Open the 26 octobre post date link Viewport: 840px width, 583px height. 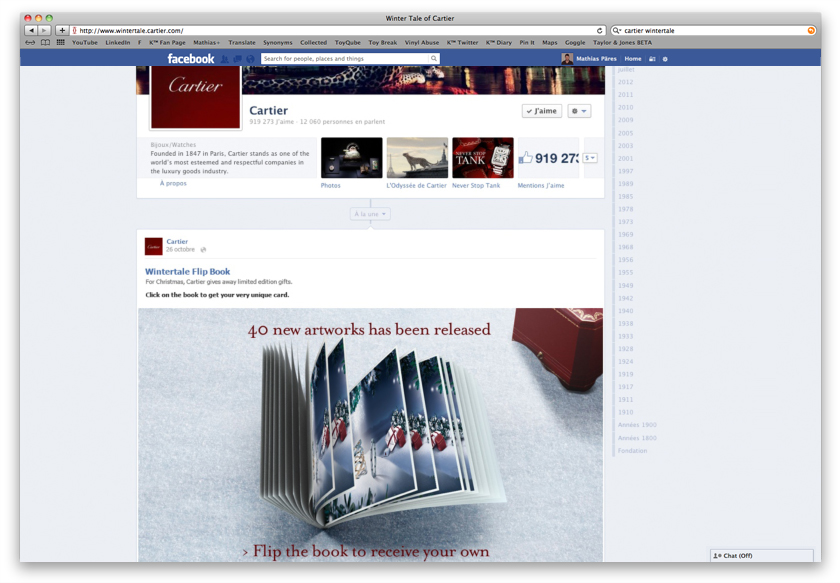coord(181,250)
